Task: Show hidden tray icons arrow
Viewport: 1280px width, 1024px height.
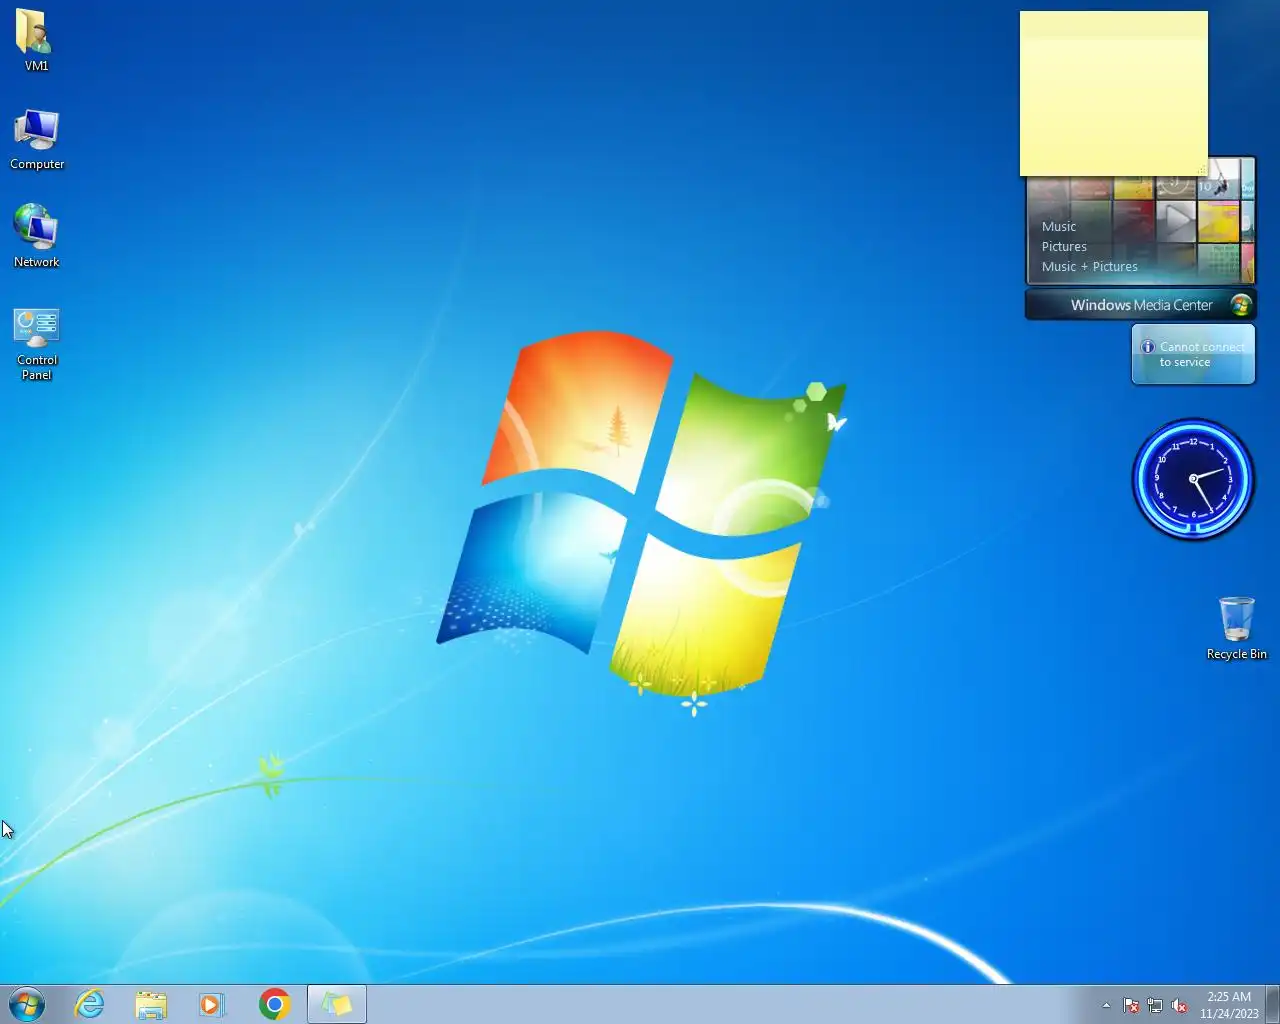Action: pos(1106,1005)
